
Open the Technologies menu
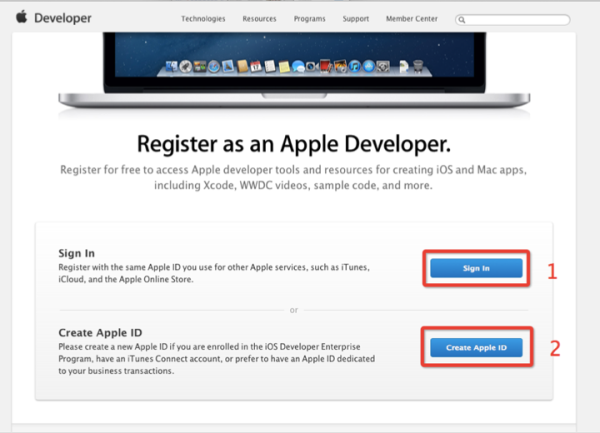(203, 19)
